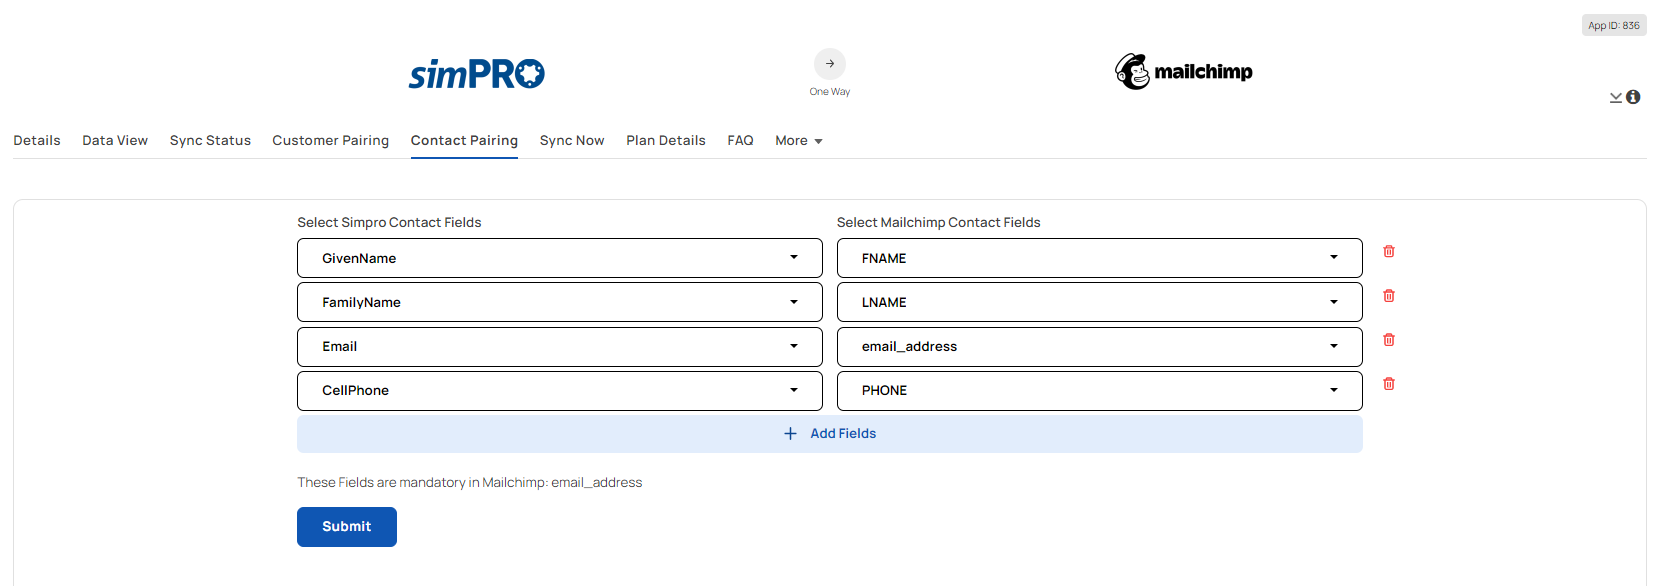
Task: Open the PHONE Mailchimp field dropdown
Action: pos(1100,390)
